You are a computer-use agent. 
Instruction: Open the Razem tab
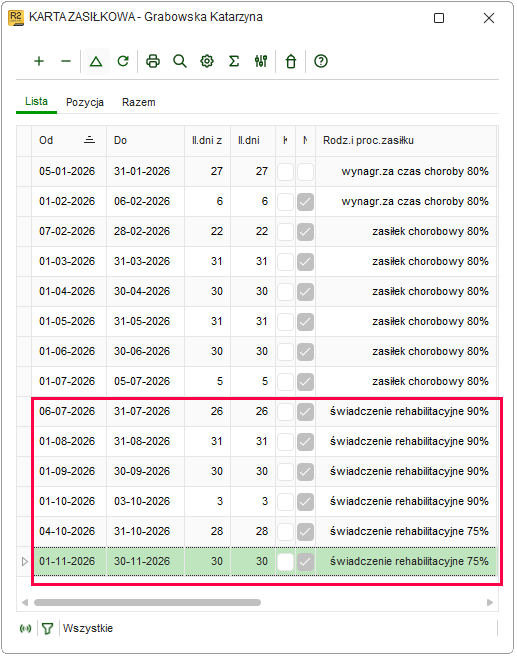click(x=139, y=103)
